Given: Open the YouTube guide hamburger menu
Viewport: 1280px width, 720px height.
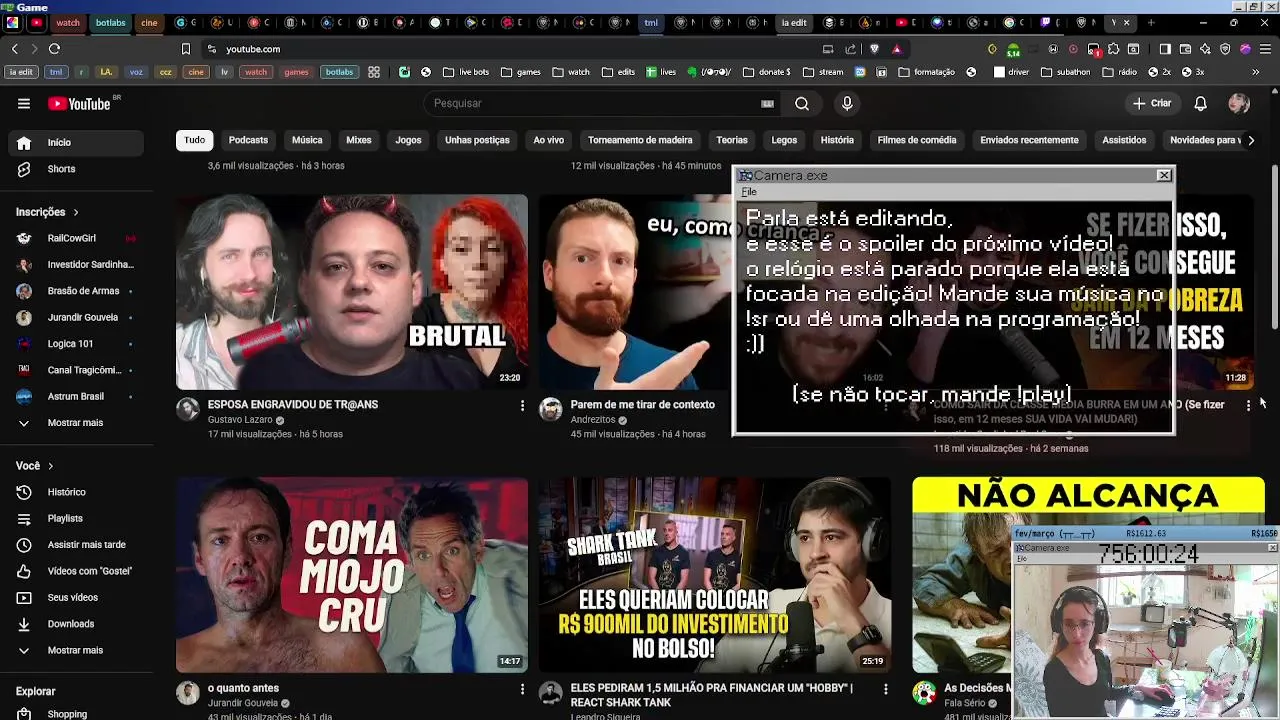Looking at the screenshot, I should 24,103.
